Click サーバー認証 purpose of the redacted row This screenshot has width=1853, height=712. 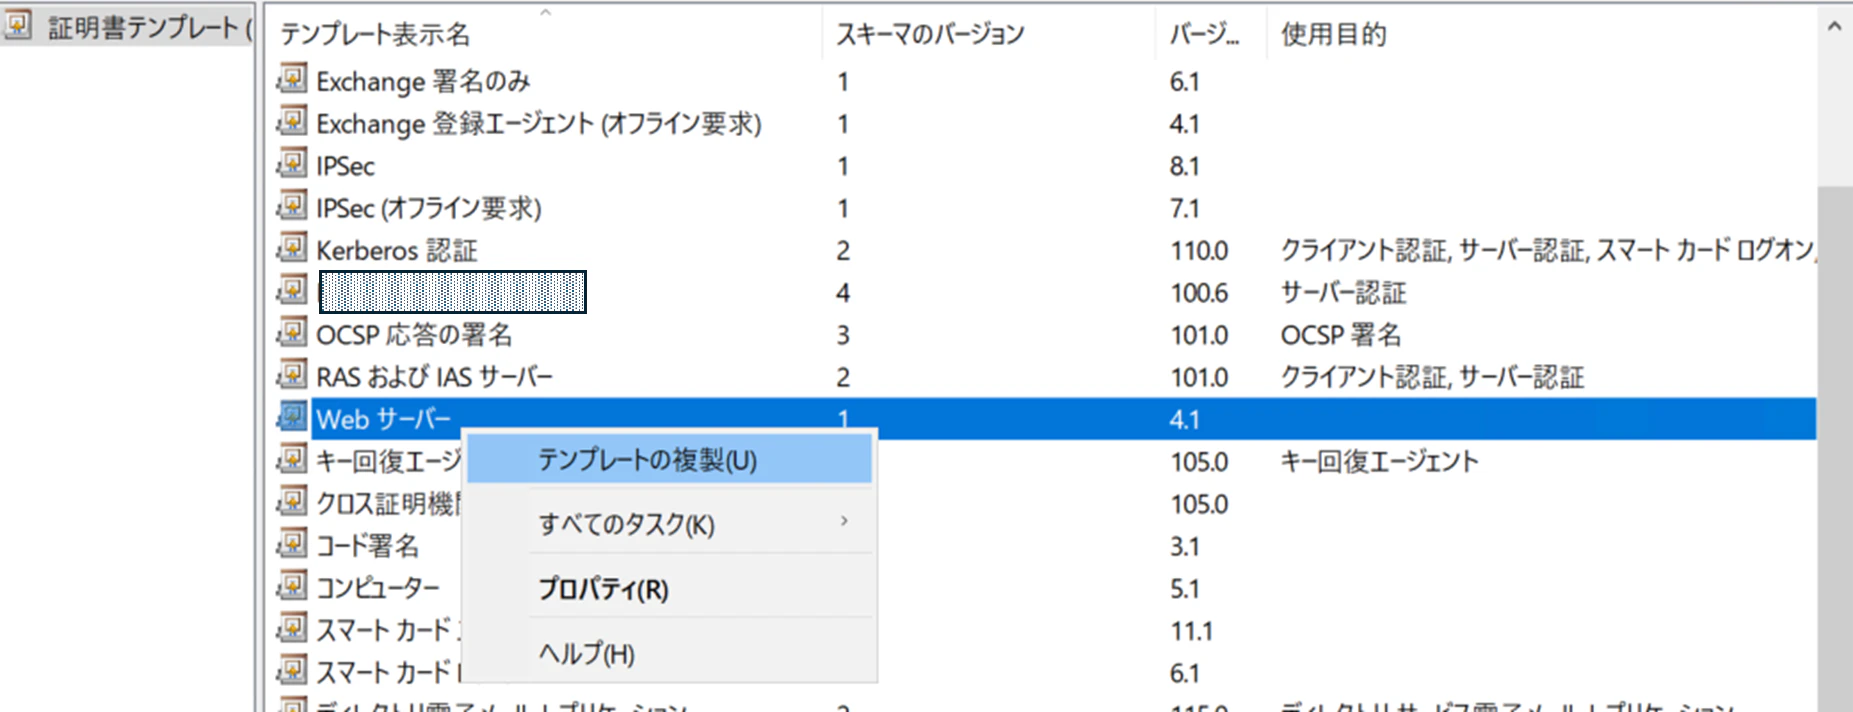coord(1343,292)
